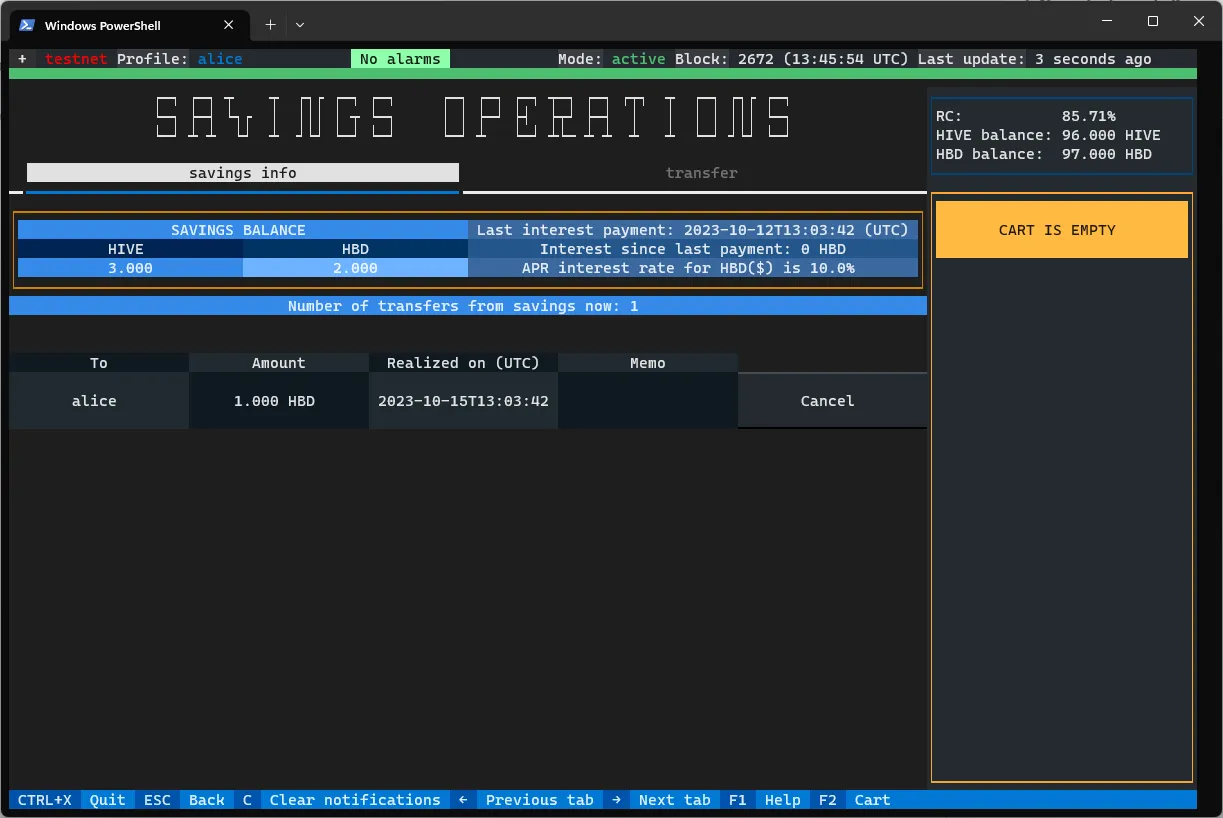Switch to the transfer tab
Viewport: 1223px width, 818px height.
[x=701, y=173]
